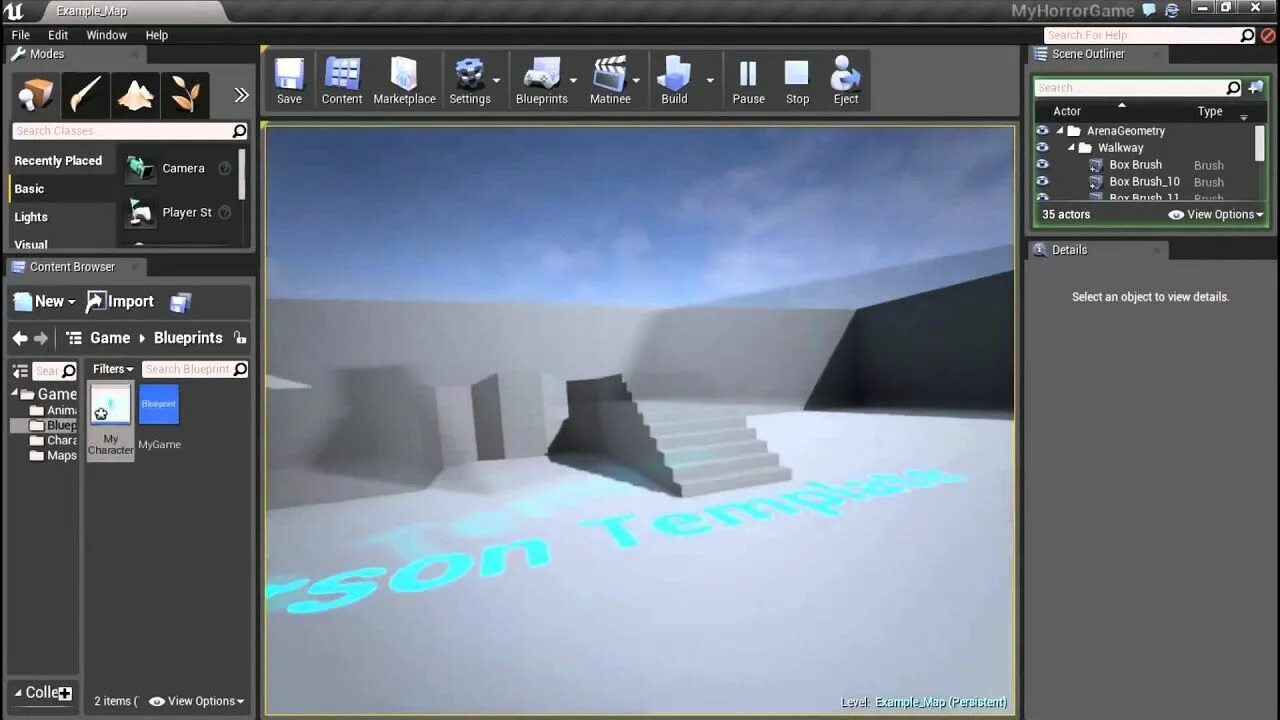Open the Blueprints toolbar button
1280x720 pixels.
pos(541,81)
